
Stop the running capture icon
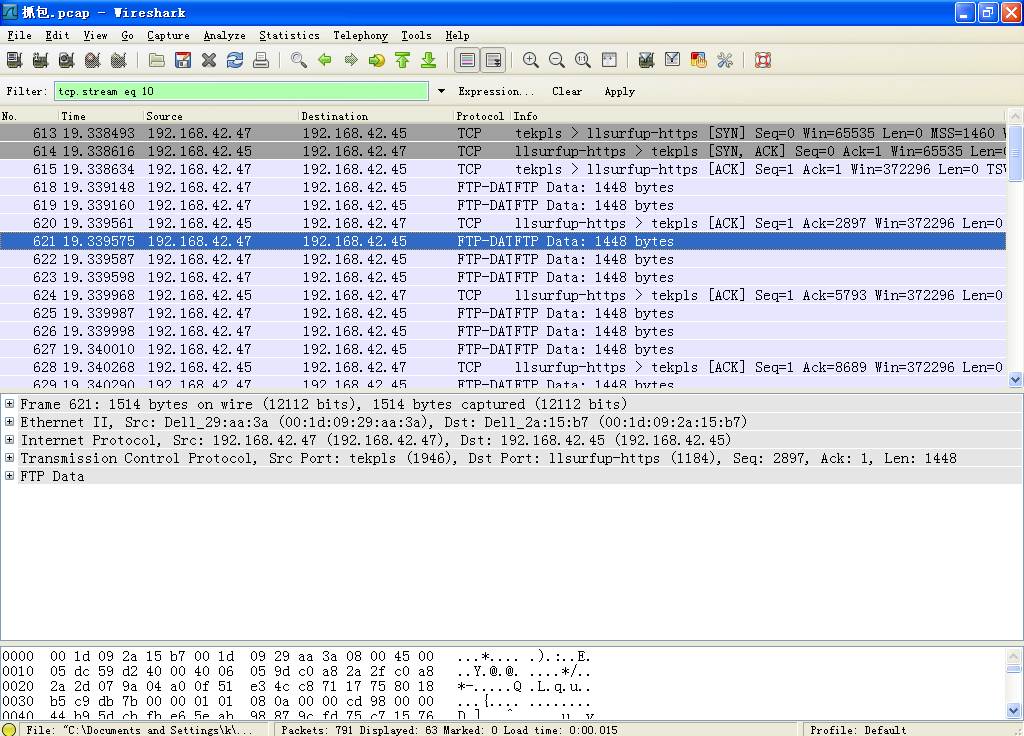pyautogui.click(x=93, y=61)
